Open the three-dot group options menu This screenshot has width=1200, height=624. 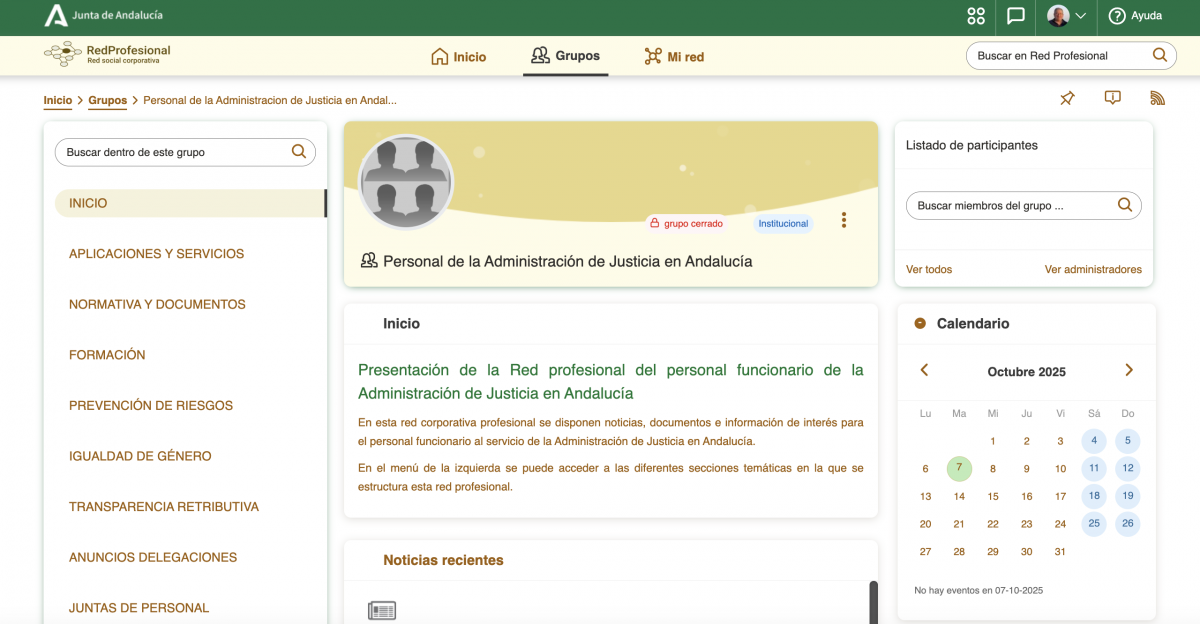pyautogui.click(x=844, y=220)
